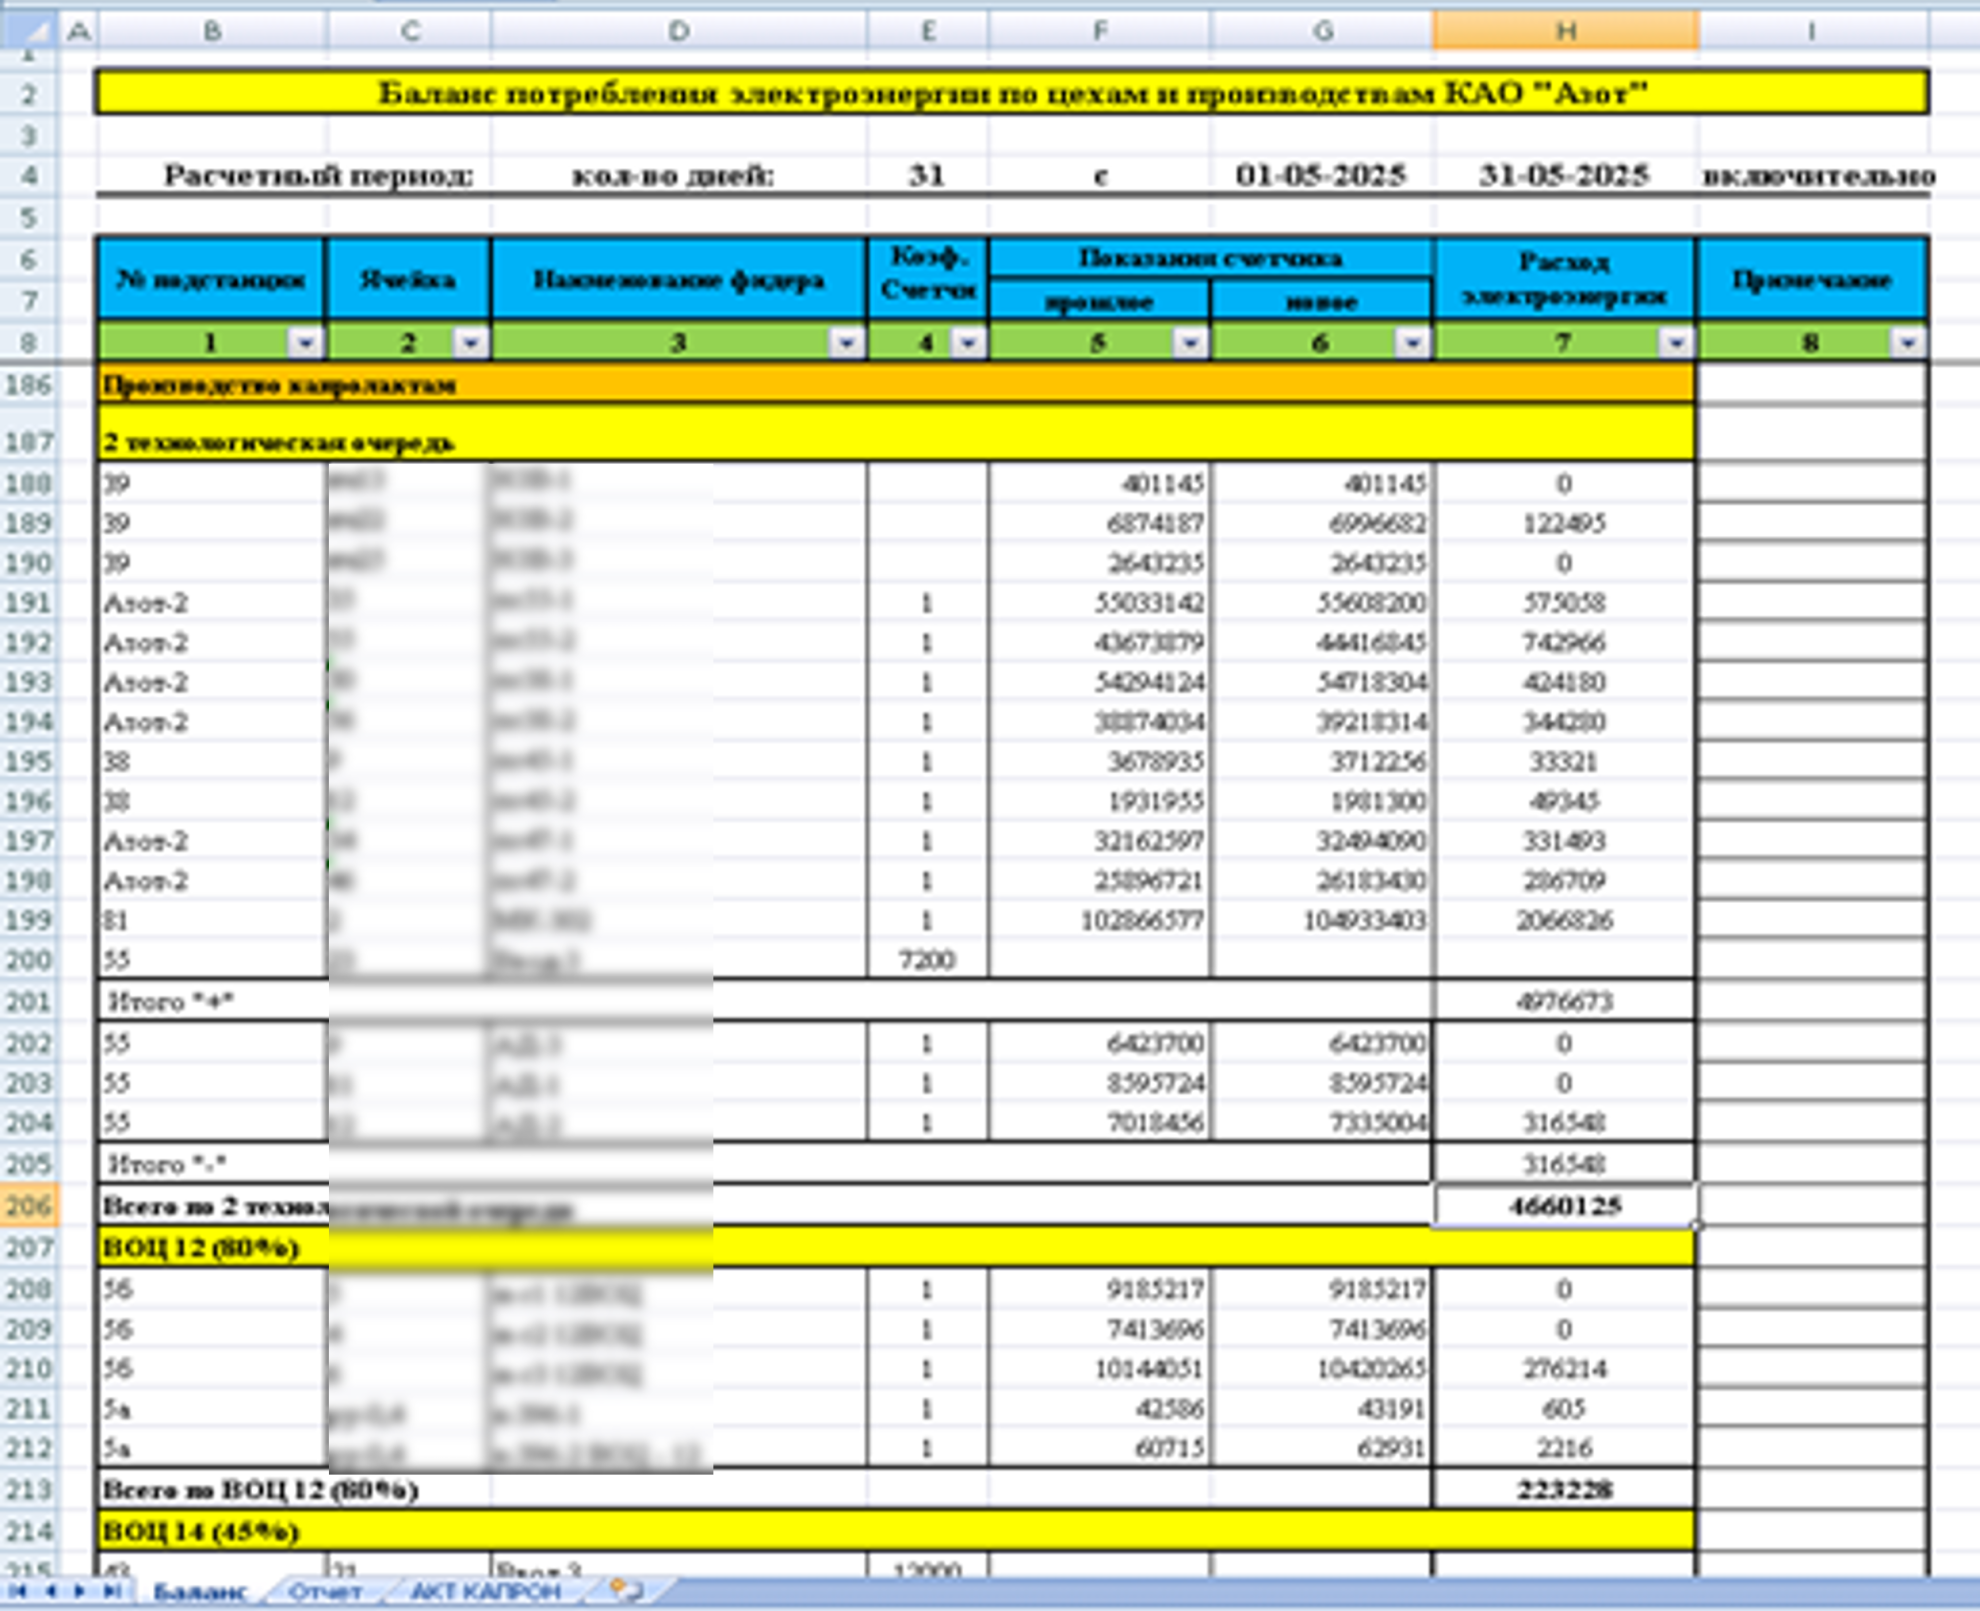Select the Баланс sheet tab
The width and height of the screenshot is (1980, 1611).
pos(199,1591)
